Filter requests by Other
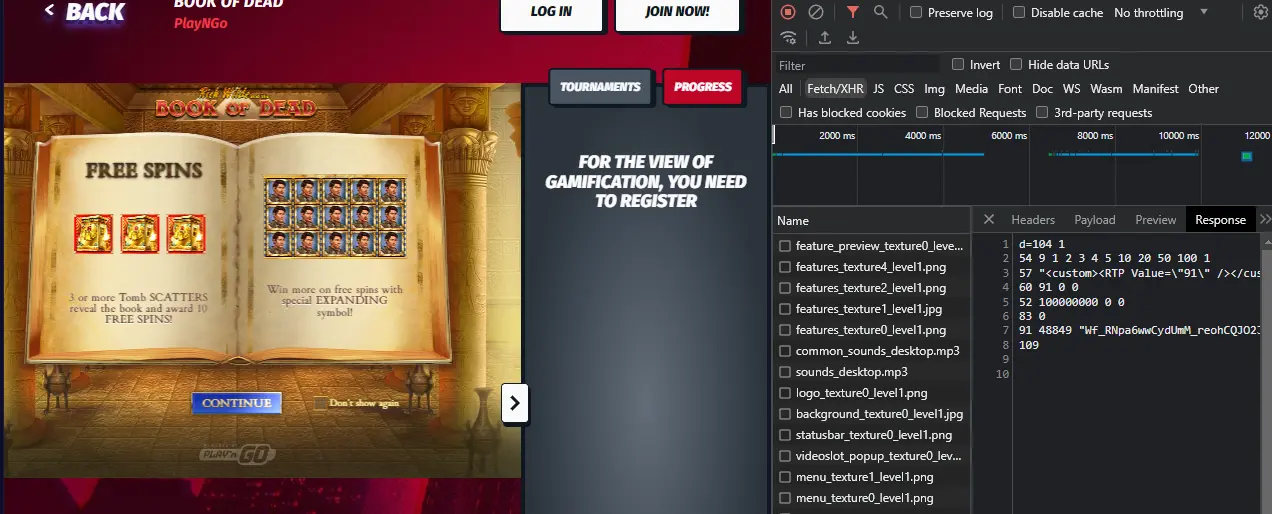This screenshot has height=514, width=1272. pyautogui.click(x=1203, y=88)
